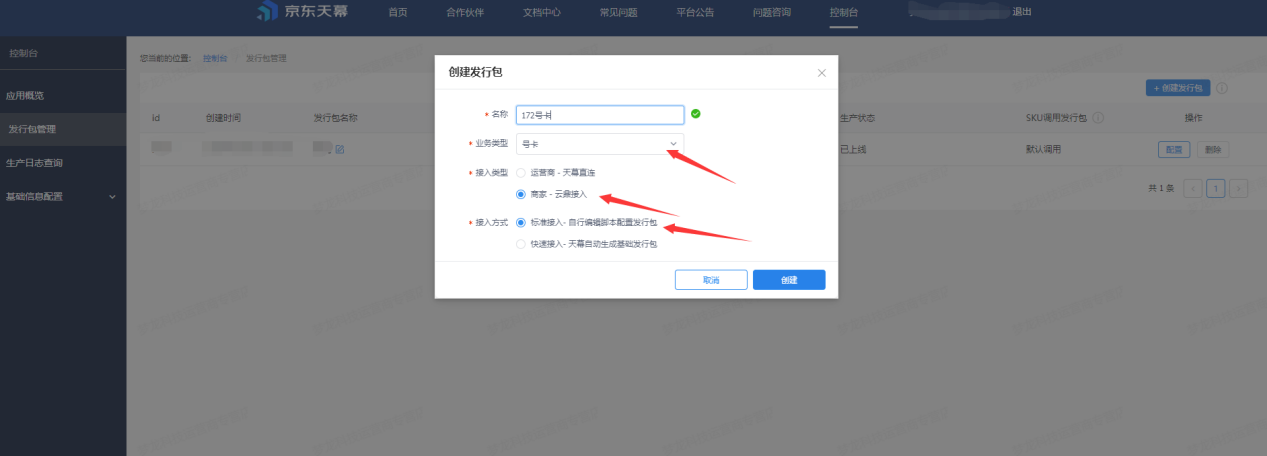Click the 取消 button
1267x456 pixels.
710,280
